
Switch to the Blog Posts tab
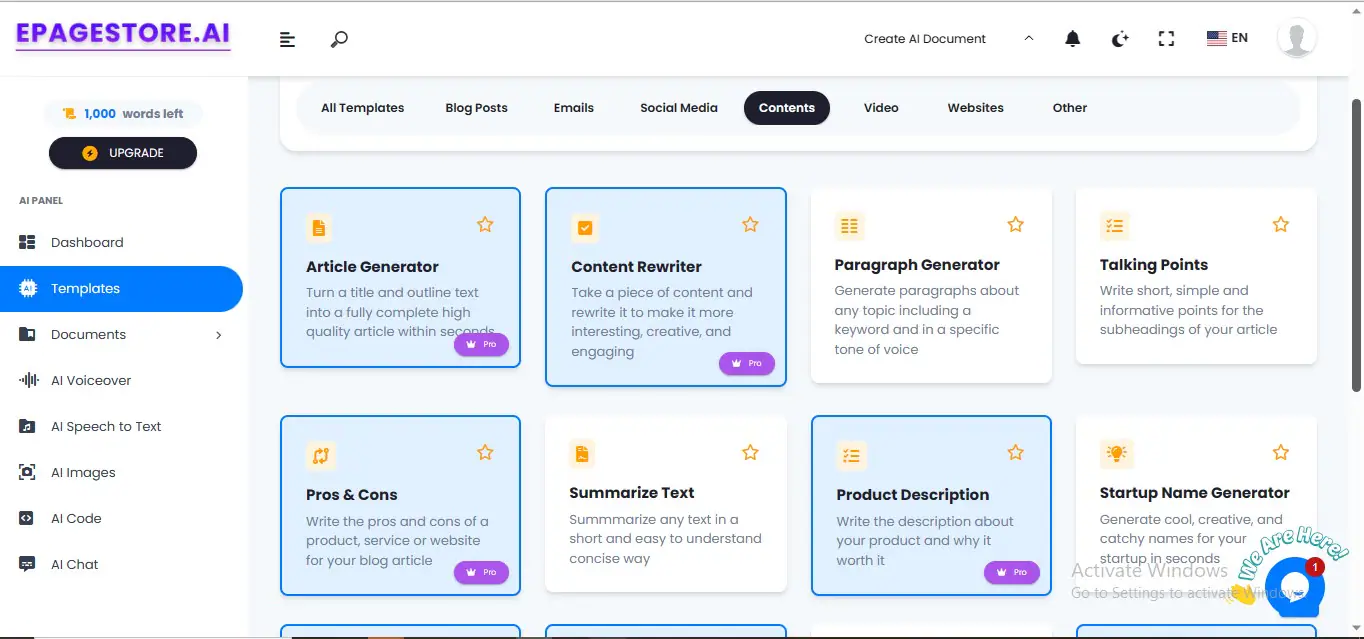476,108
